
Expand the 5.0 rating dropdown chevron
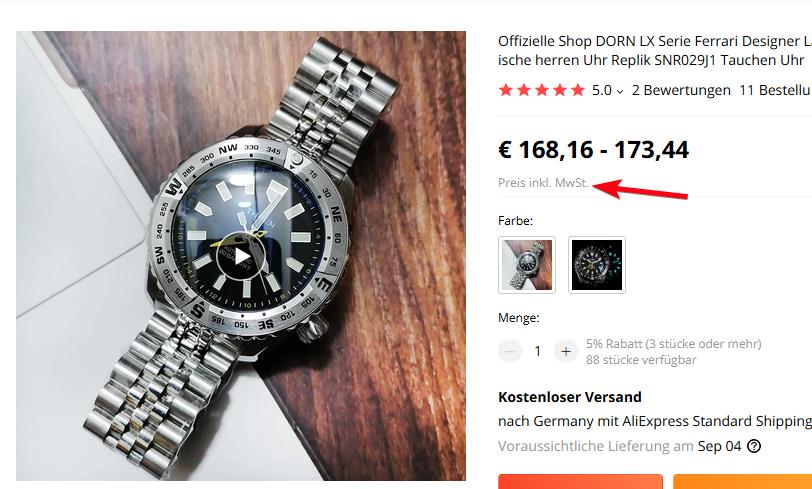pyautogui.click(x=620, y=92)
